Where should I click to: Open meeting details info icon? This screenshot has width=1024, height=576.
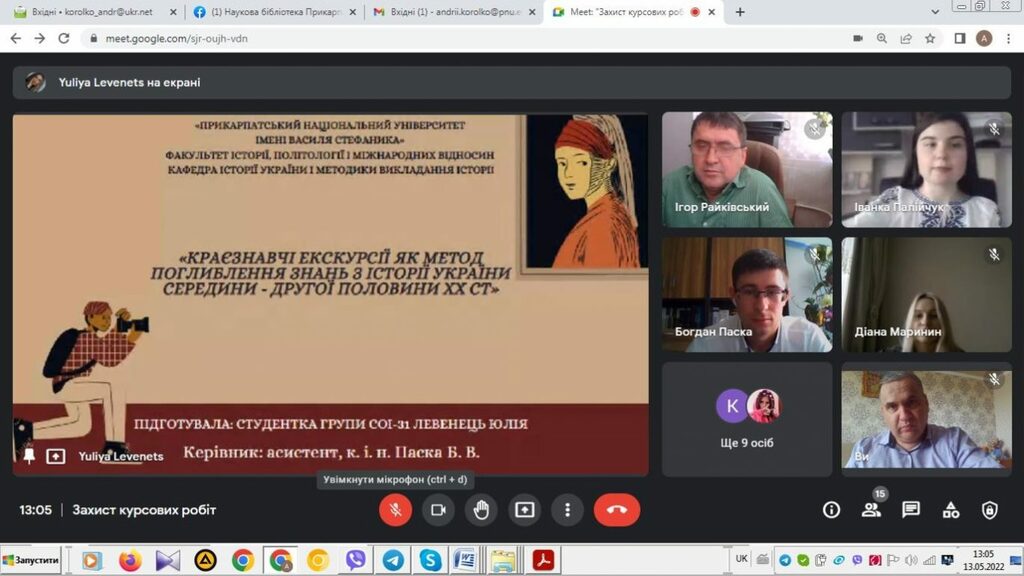(x=831, y=510)
